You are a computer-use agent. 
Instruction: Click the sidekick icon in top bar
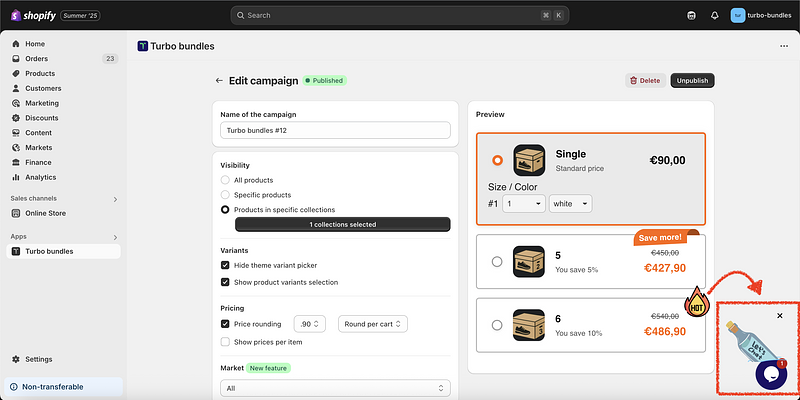(x=692, y=15)
